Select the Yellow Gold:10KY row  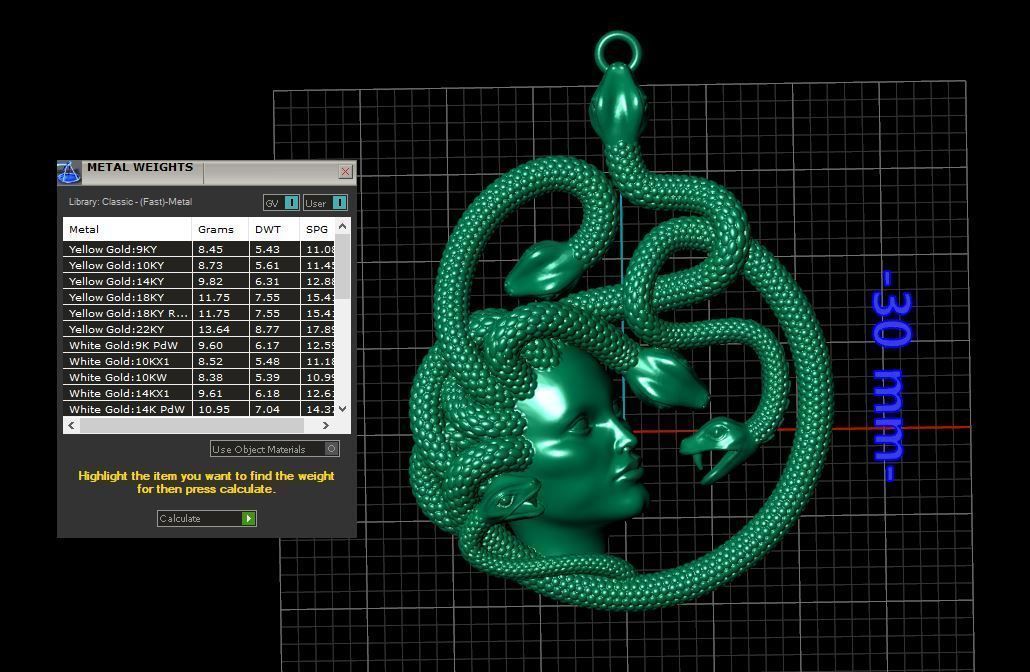(199, 265)
